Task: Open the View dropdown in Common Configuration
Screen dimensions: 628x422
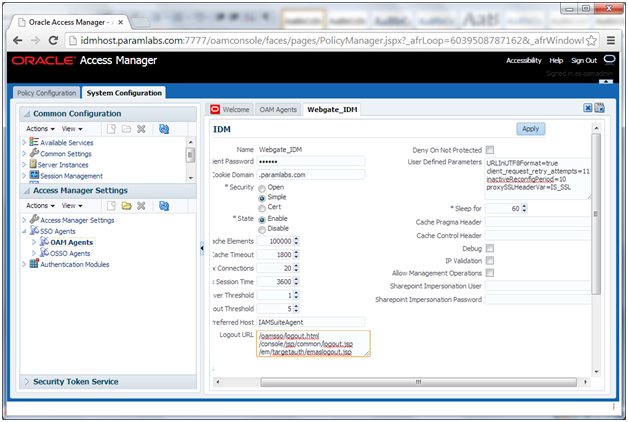Action: [x=72, y=129]
